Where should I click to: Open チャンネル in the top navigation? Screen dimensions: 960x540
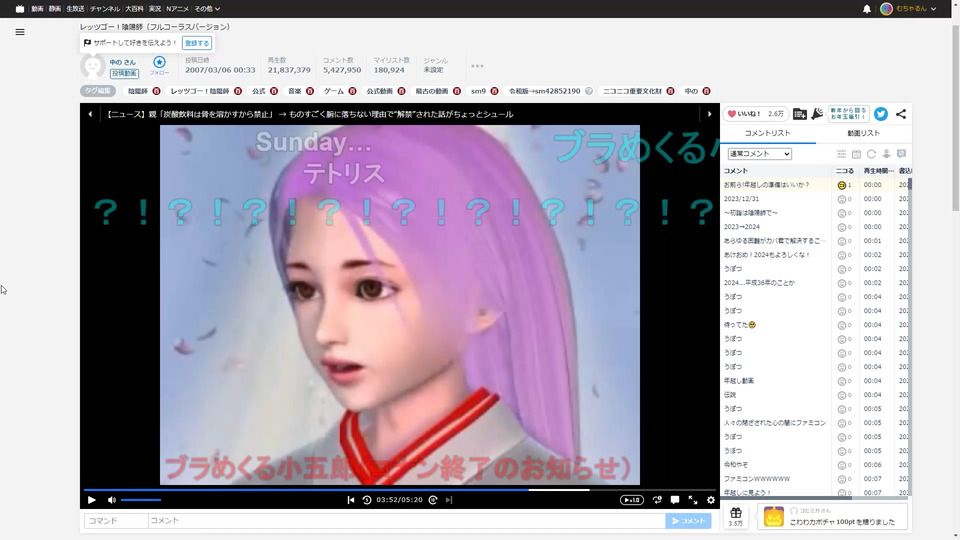coord(105,9)
